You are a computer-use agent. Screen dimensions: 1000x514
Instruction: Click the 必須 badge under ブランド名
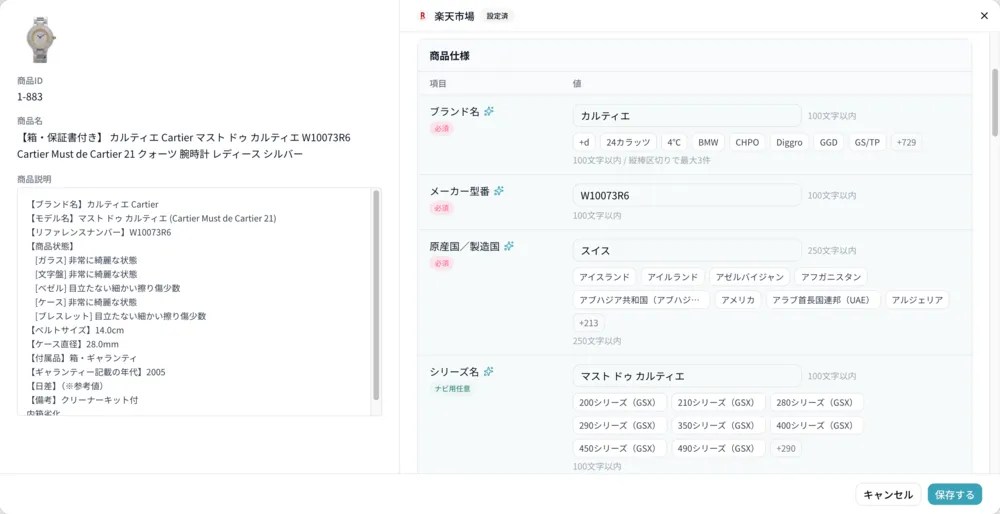441,128
